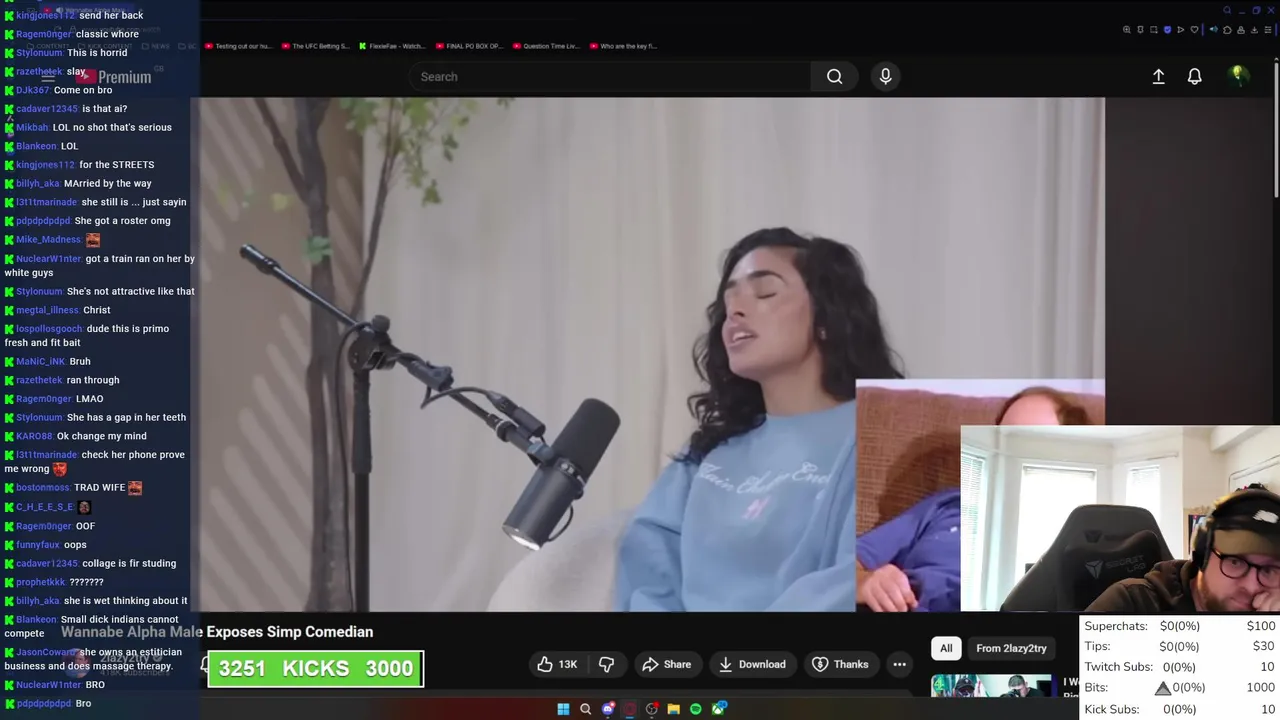Open YouTube upload/create icon
The image size is (1280, 720).
(1158, 76)
